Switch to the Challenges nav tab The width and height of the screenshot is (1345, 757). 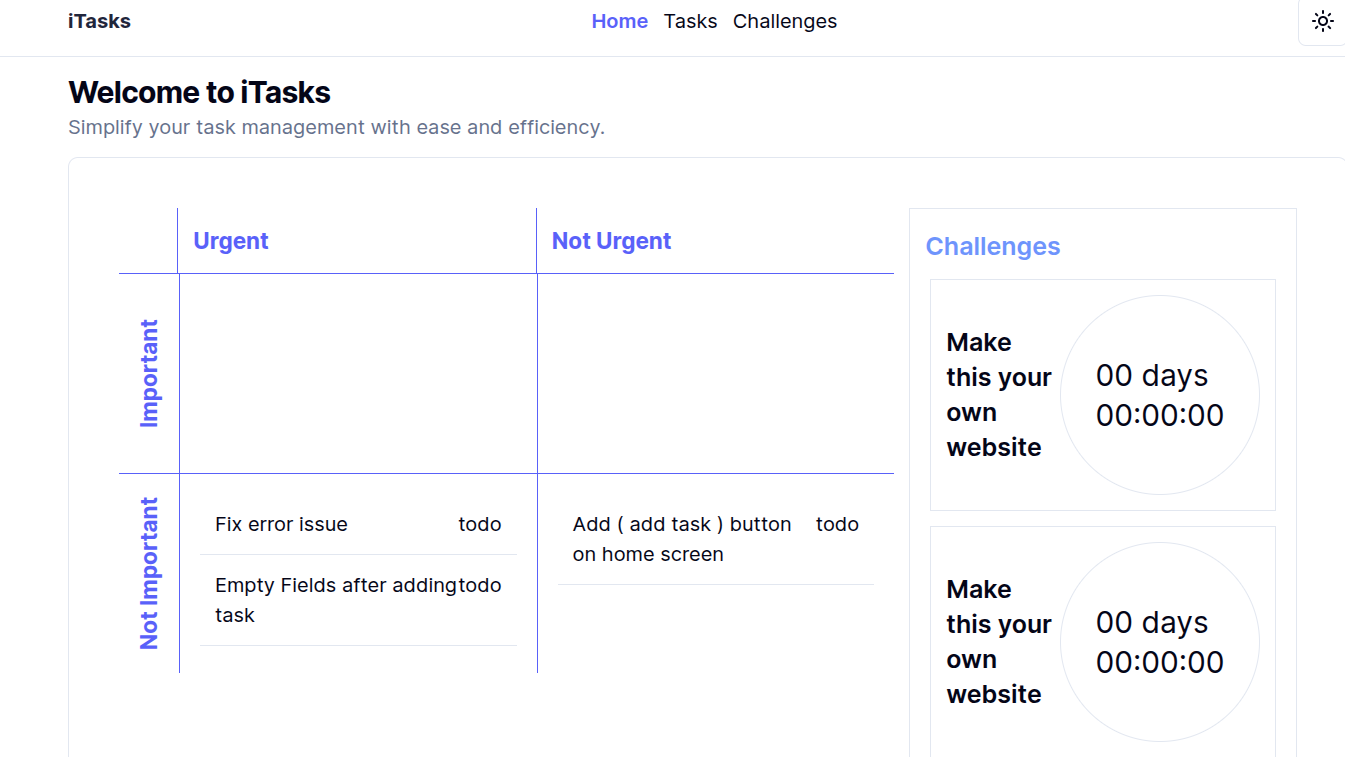click(784, 21)
